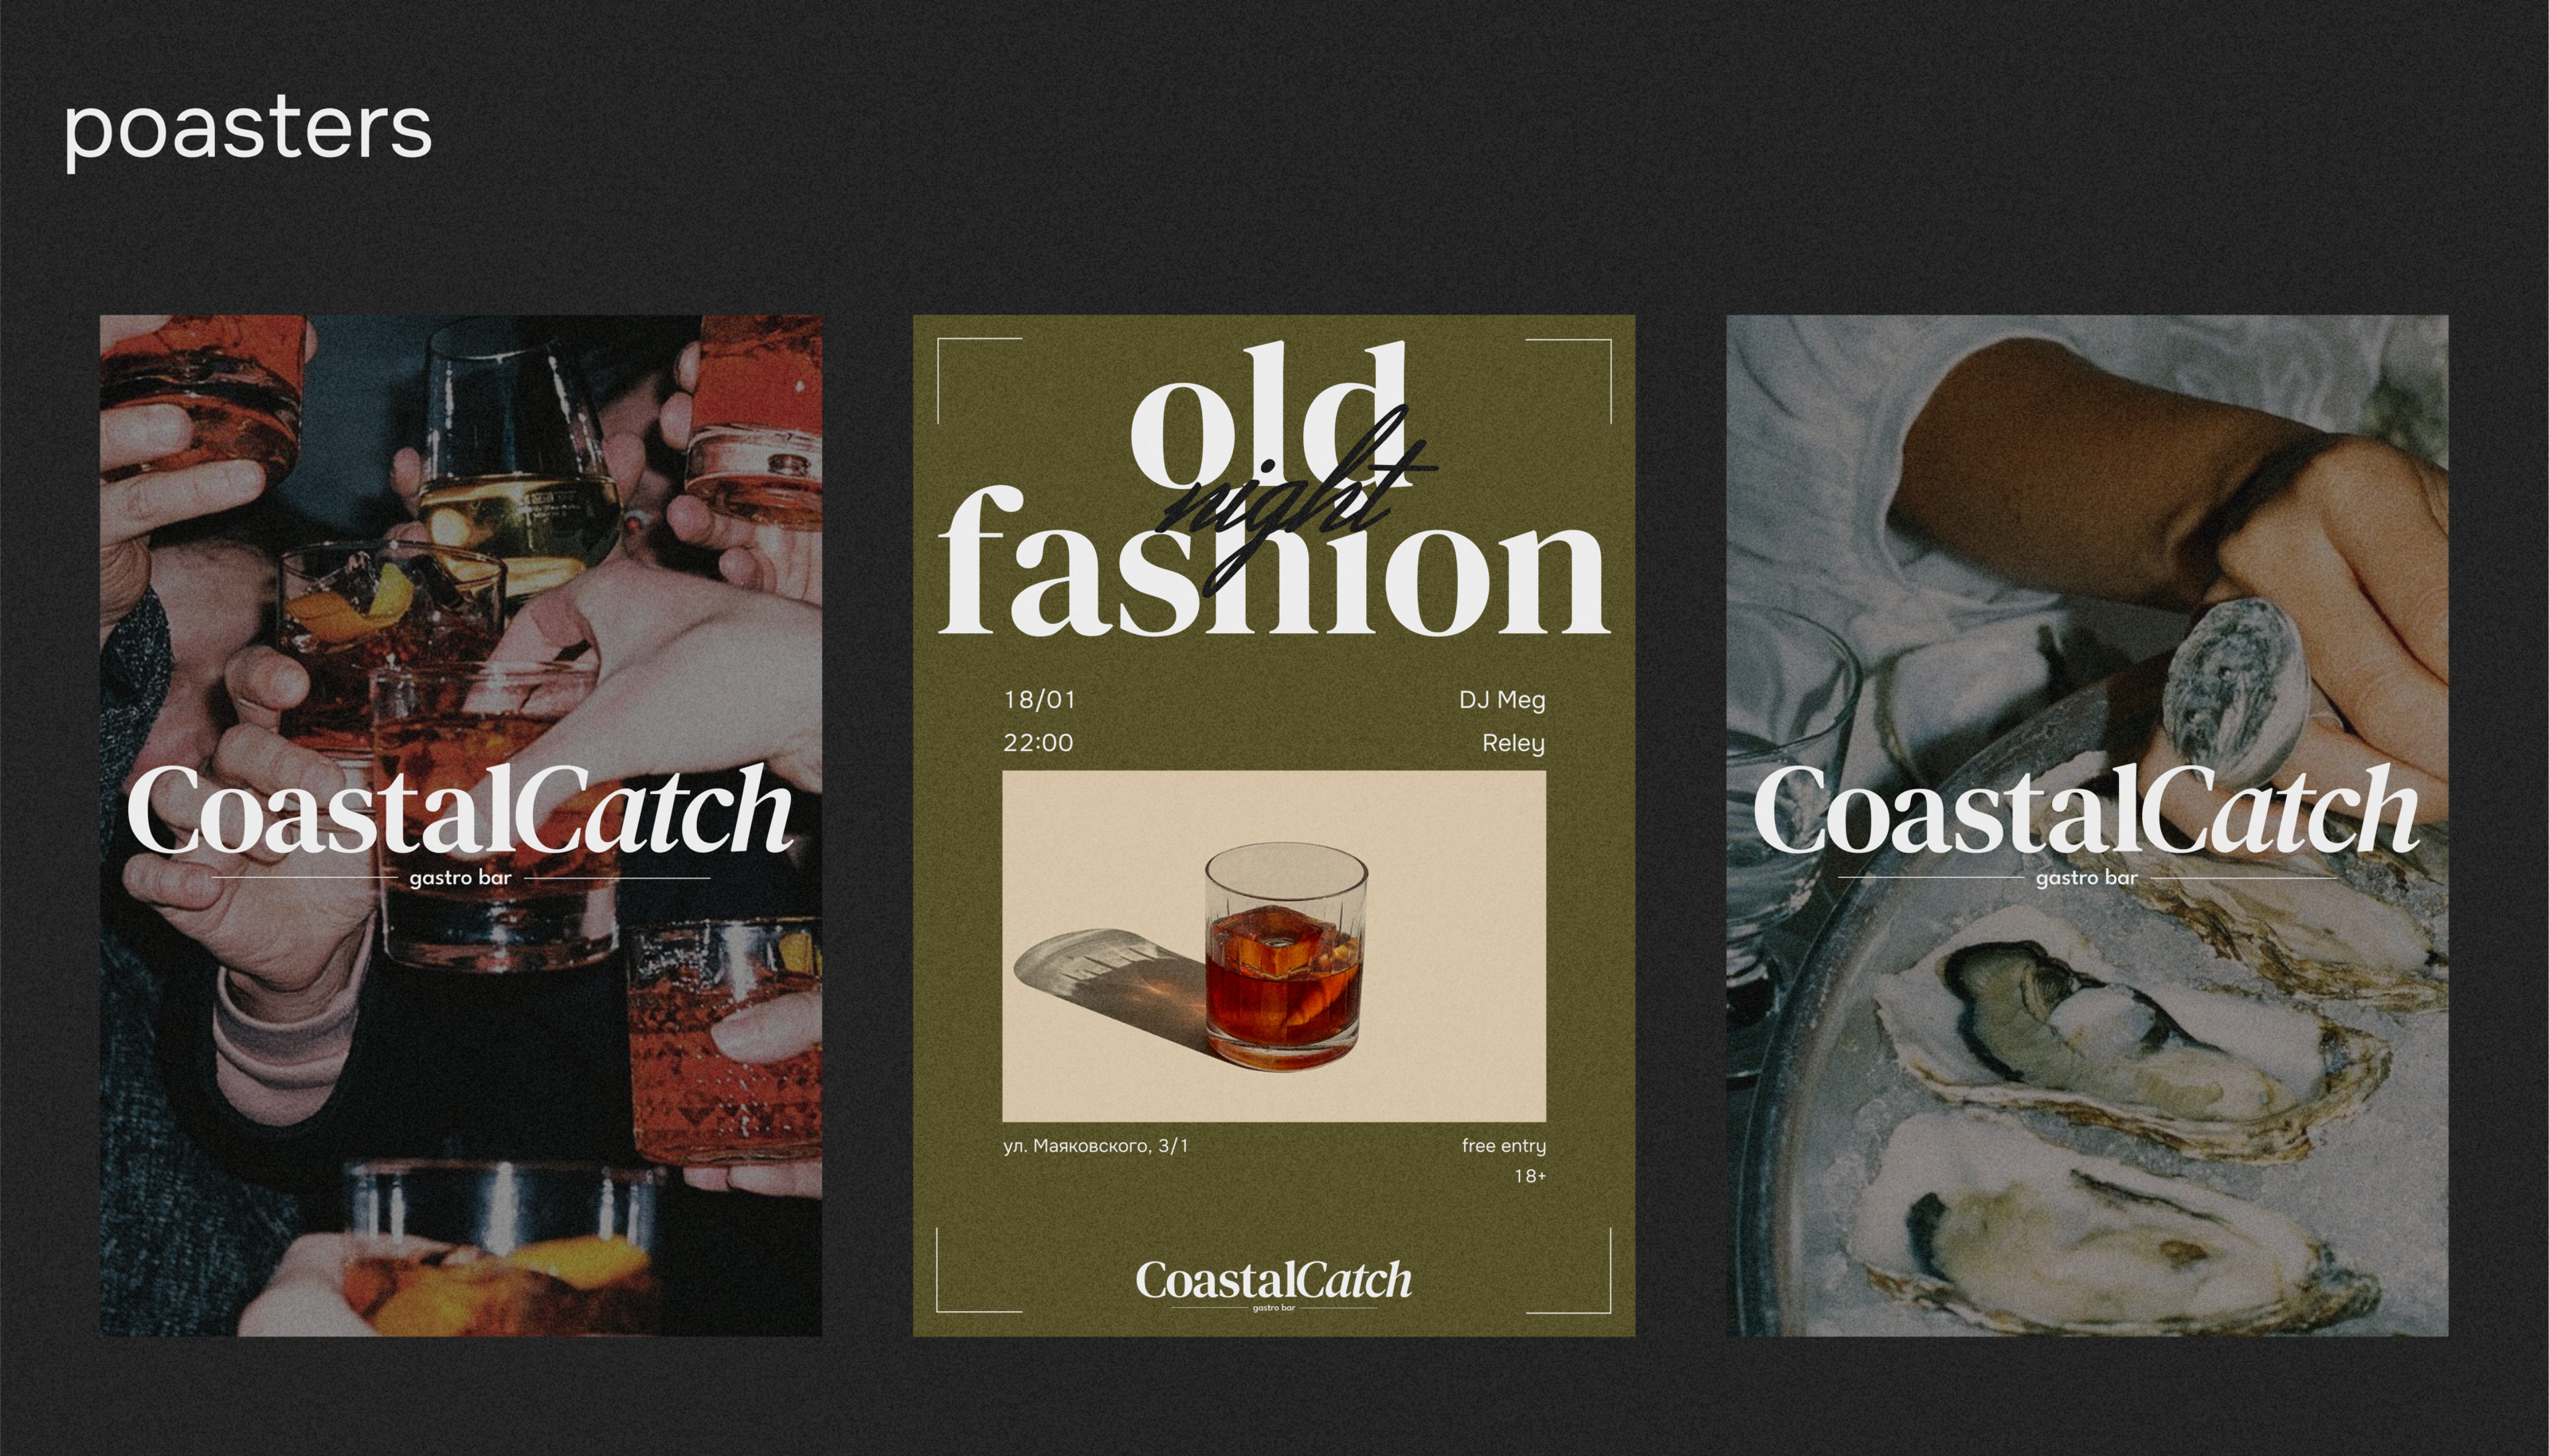
Task: Select the cocktail toast poster
Action: coord(461,825)
